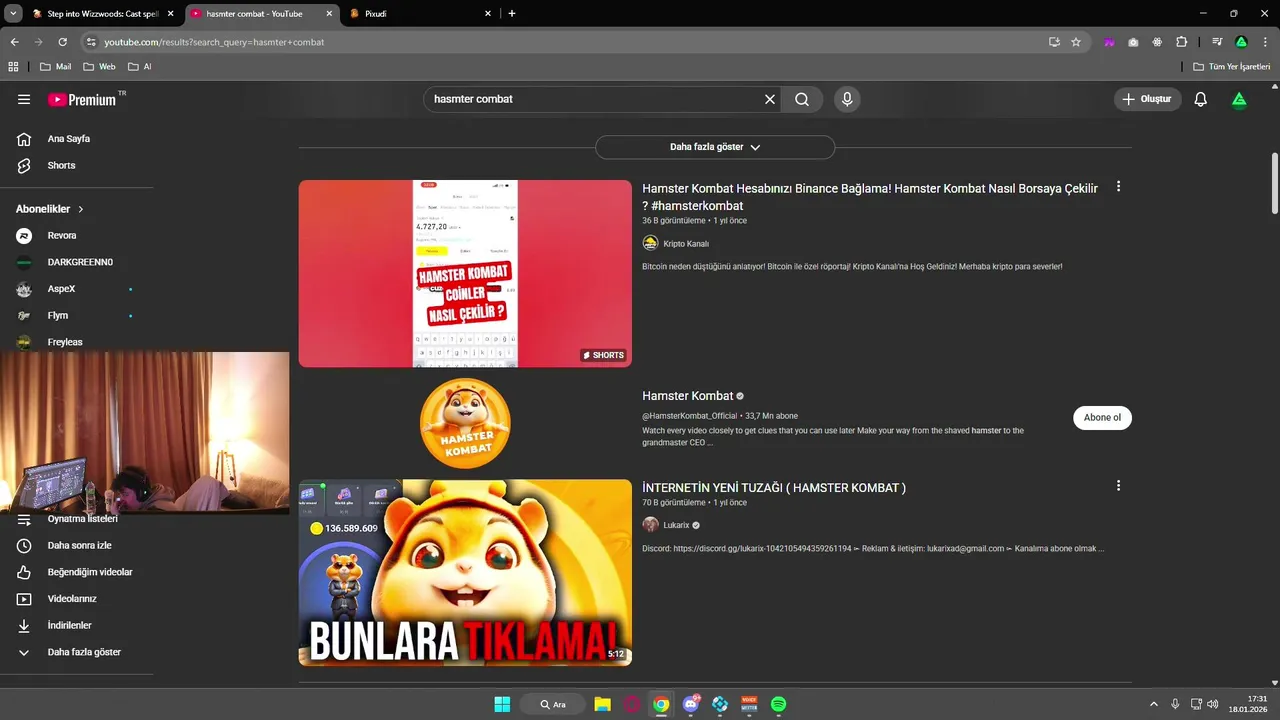Viewport: 1280px width, 720px height.
Task: Click the address bar URL
Action: coord(214,42)
